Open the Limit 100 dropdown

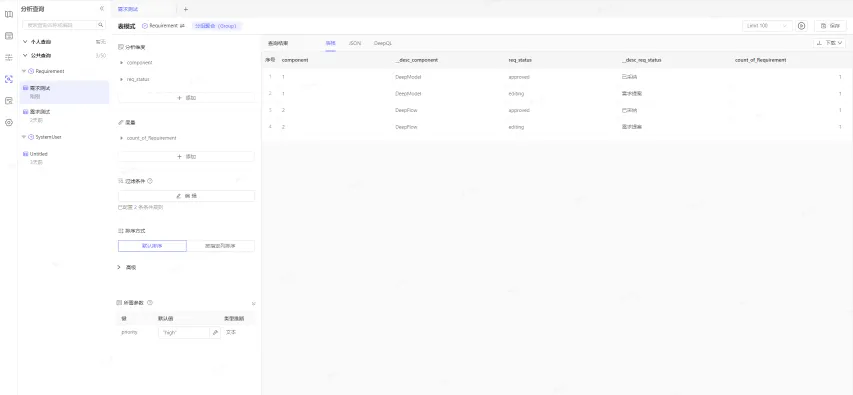[767, 26]
